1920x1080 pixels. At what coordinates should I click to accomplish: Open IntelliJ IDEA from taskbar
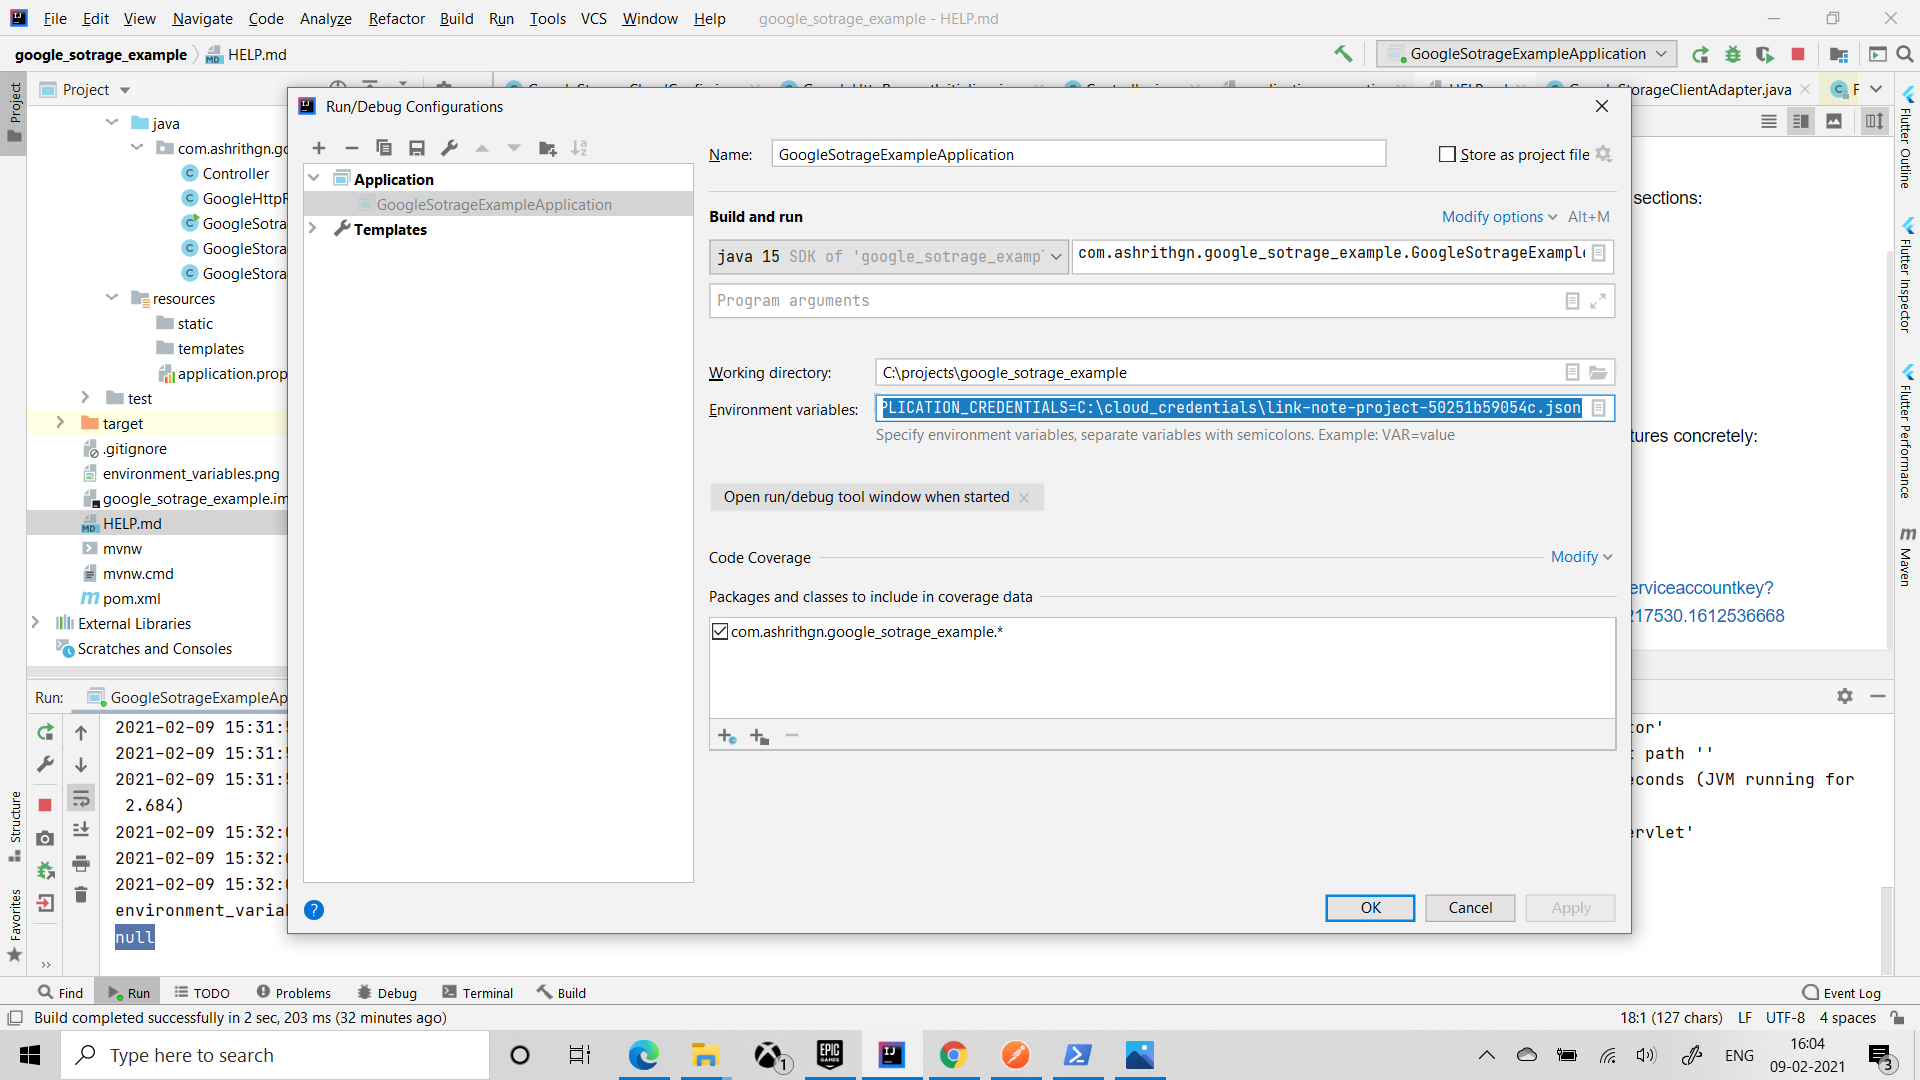[x=891, y=1055]
